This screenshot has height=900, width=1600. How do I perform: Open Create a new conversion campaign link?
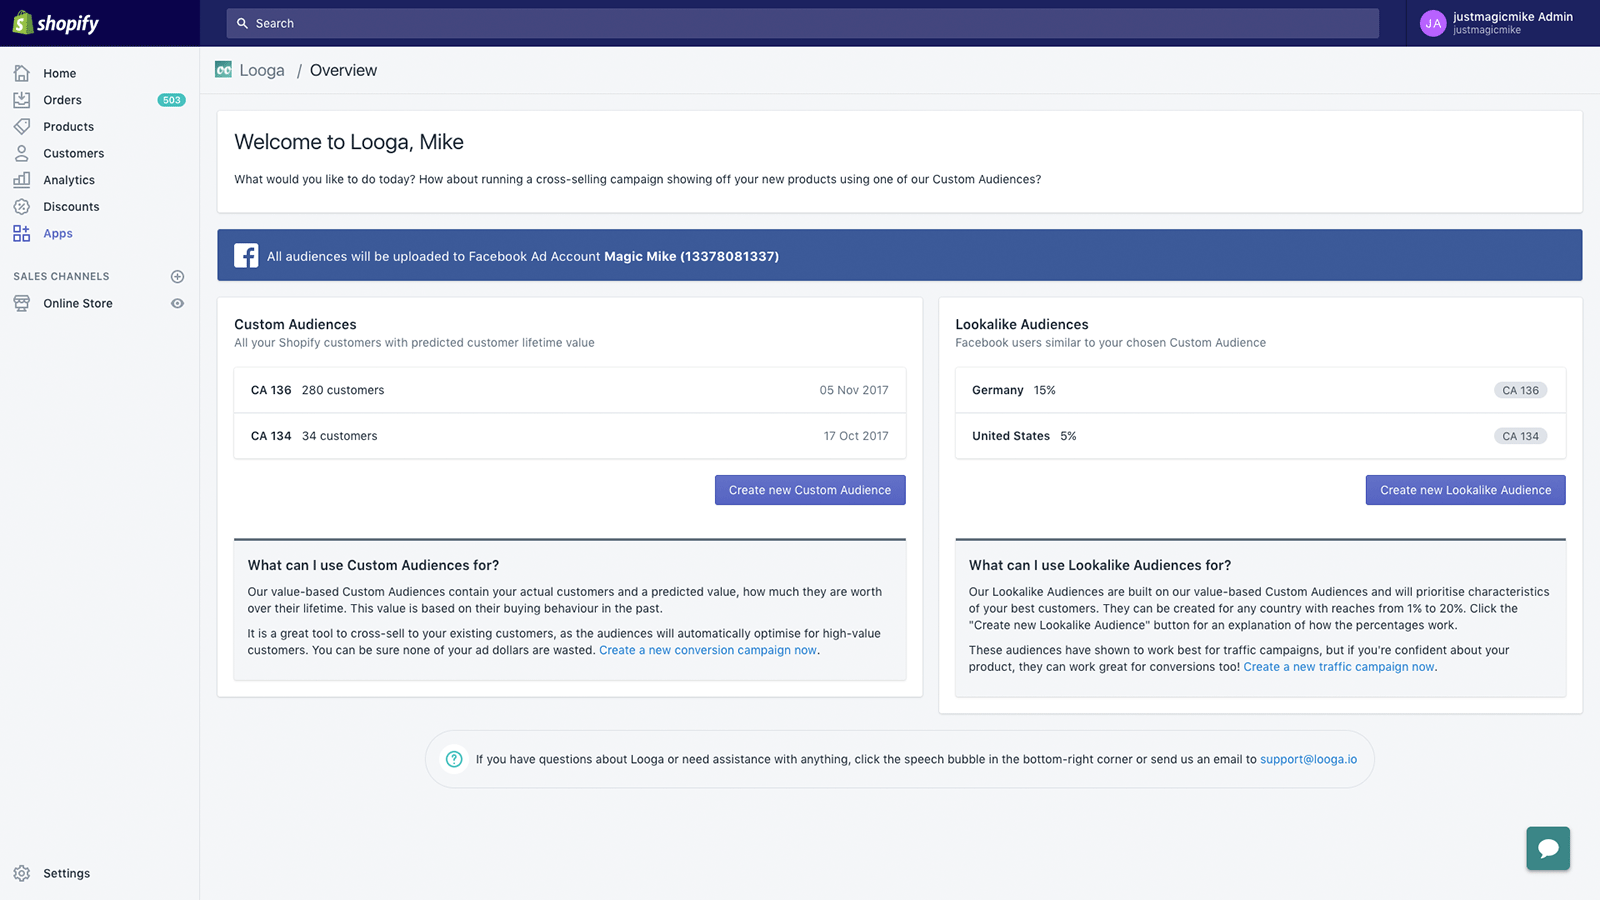[708, 650]
